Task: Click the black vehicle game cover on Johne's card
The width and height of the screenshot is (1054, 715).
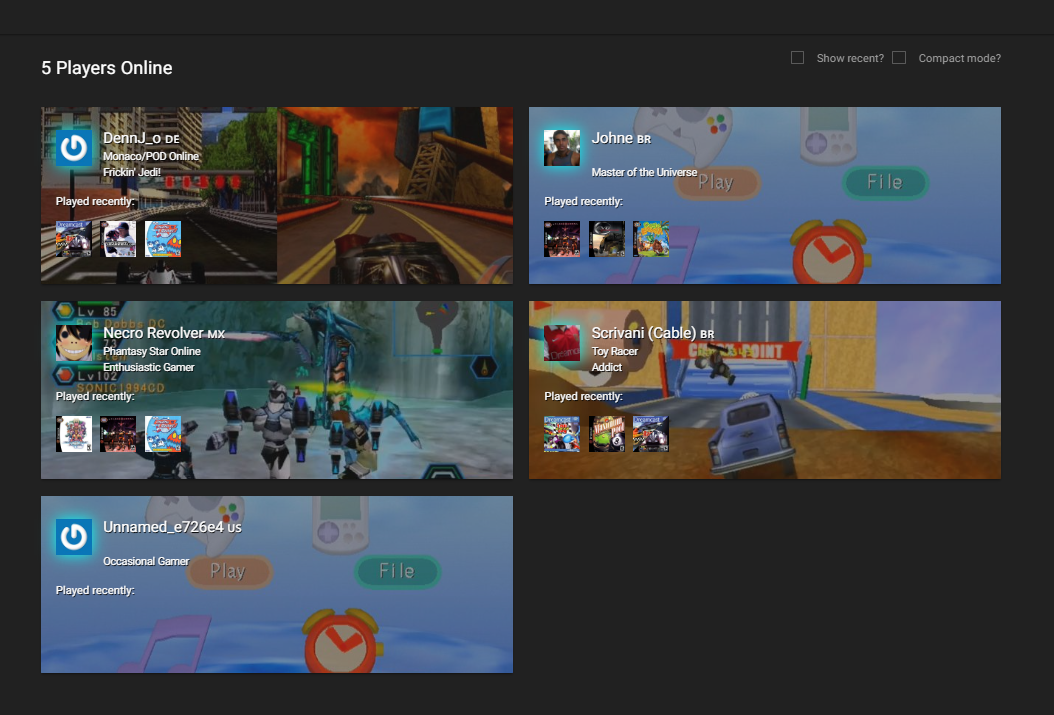Action: click(606, 239)
